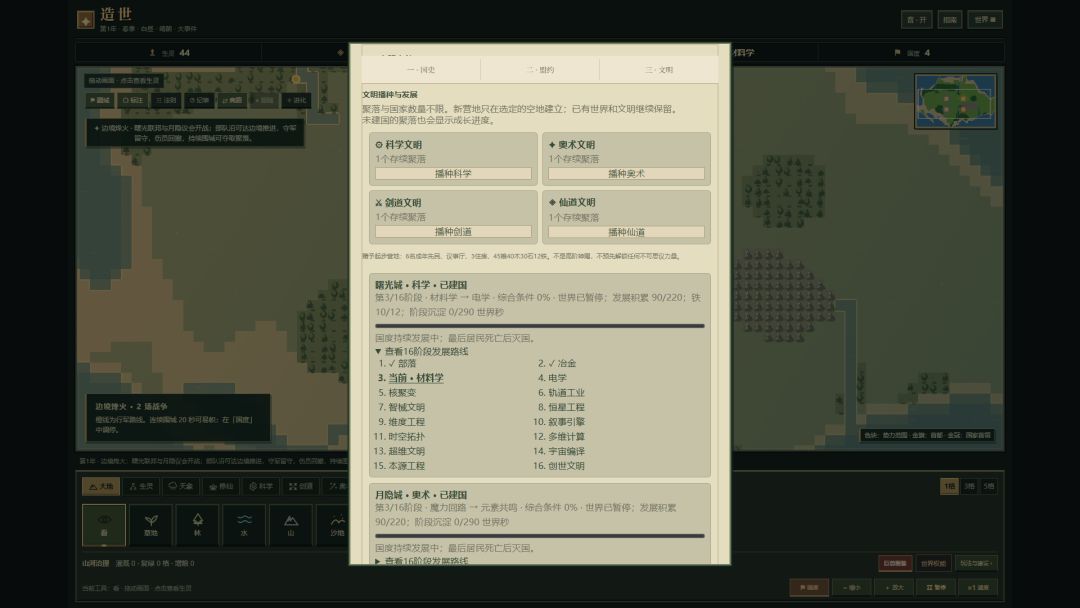Click the 播种科学 button
Screen dimensions: 1080x608
click(x=453, y=174)
